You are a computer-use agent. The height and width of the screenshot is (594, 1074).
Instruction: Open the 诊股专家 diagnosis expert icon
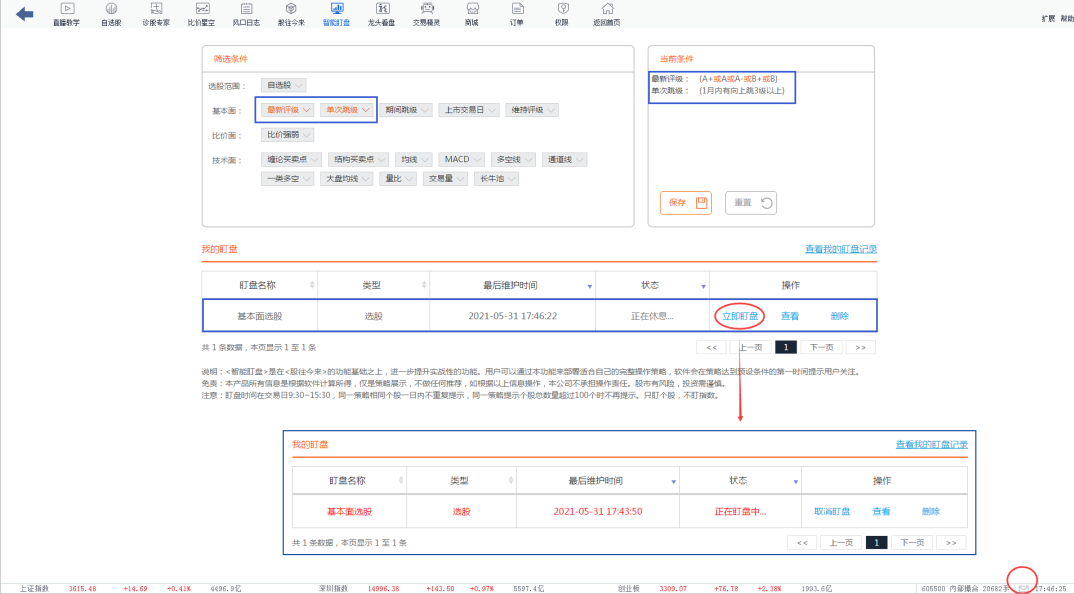coord(155,13)
